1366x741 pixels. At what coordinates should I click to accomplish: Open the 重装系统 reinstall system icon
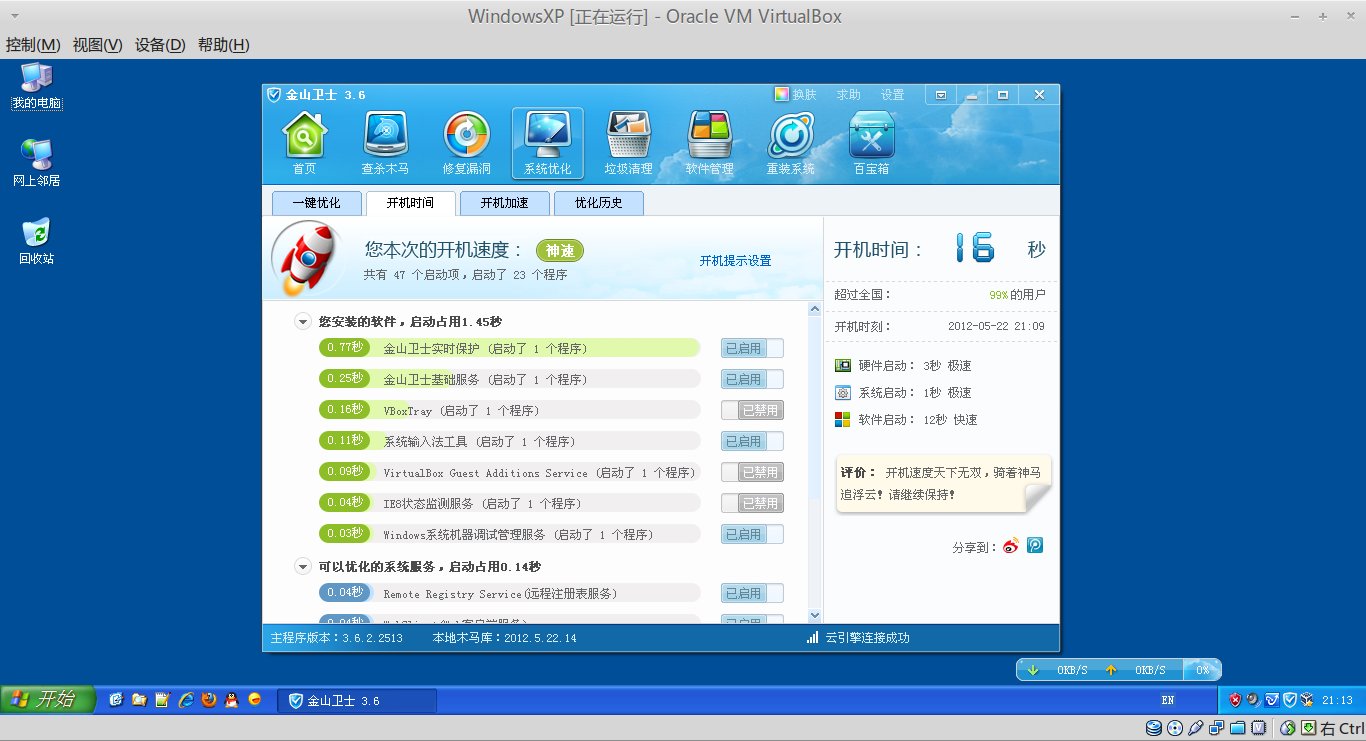click(790, 144)
